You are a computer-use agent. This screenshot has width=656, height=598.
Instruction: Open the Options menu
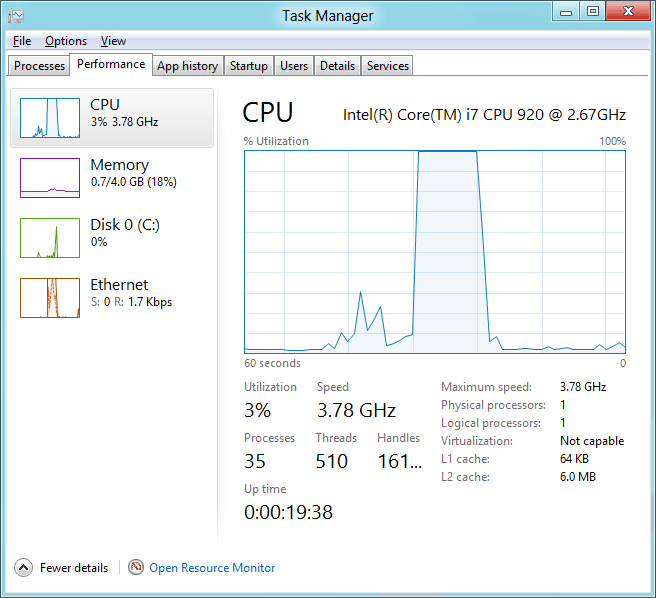coord(66,41)
